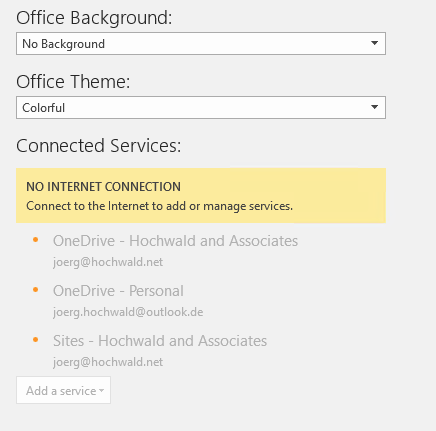
Task: Click the Connected Services heading
Action: 99,146
